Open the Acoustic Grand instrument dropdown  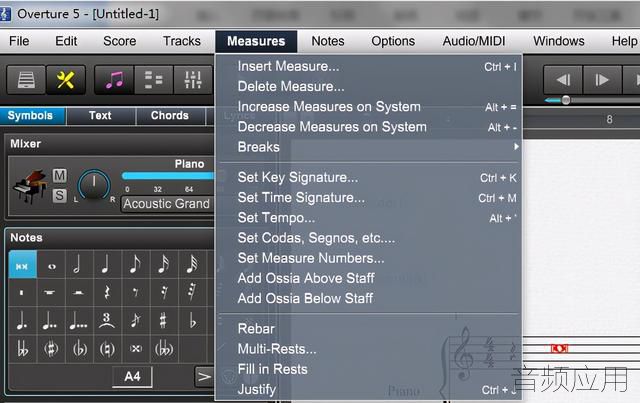(x=167, y=203)
